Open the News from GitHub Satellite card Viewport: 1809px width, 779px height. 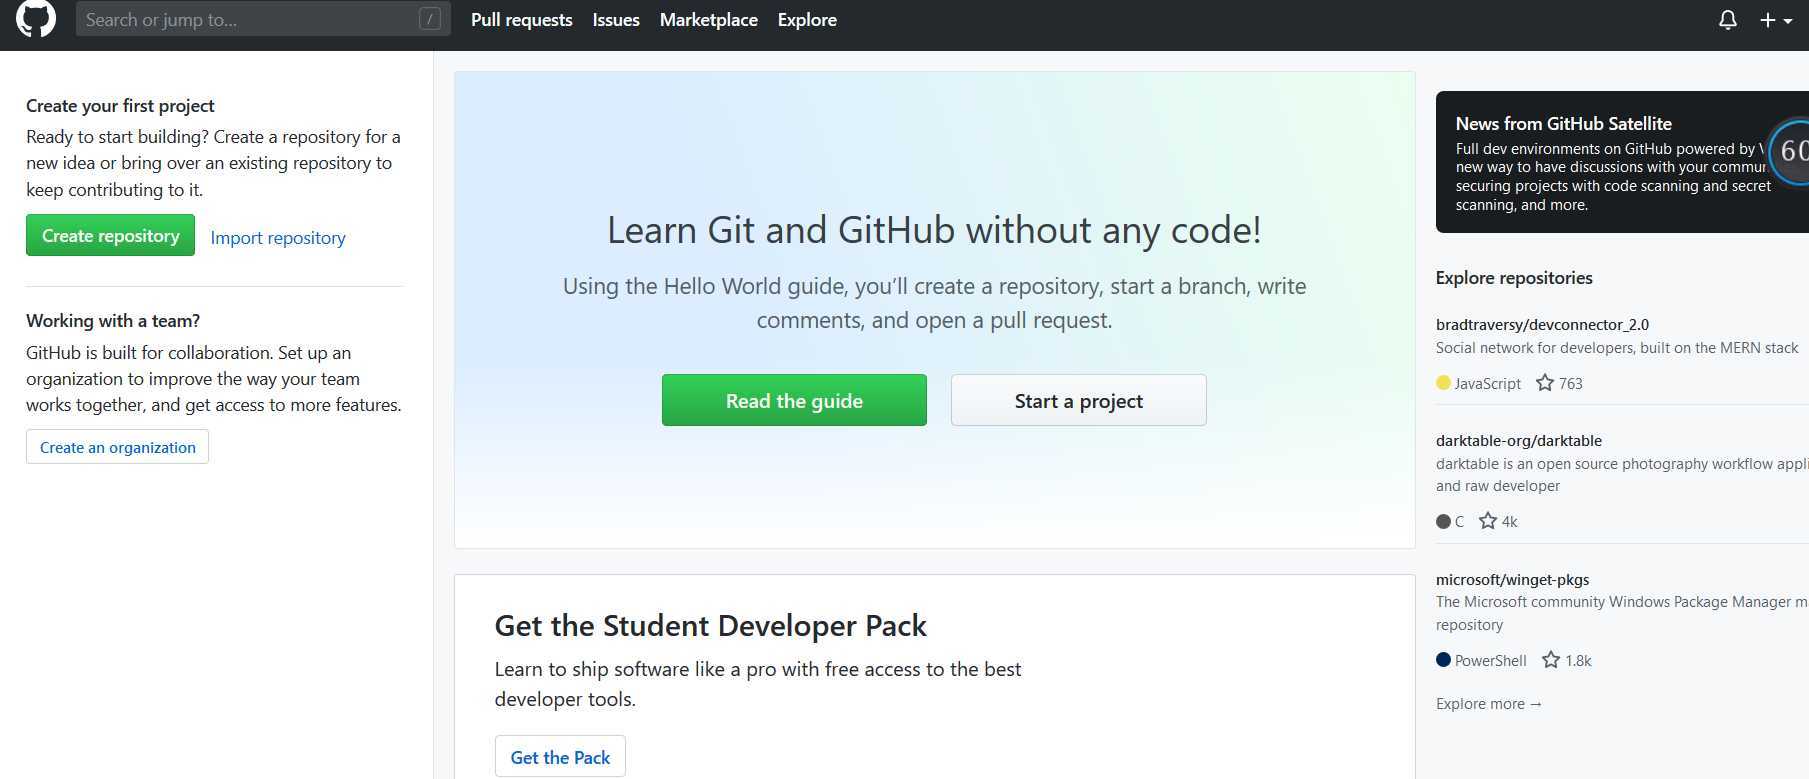[1622, 162]
